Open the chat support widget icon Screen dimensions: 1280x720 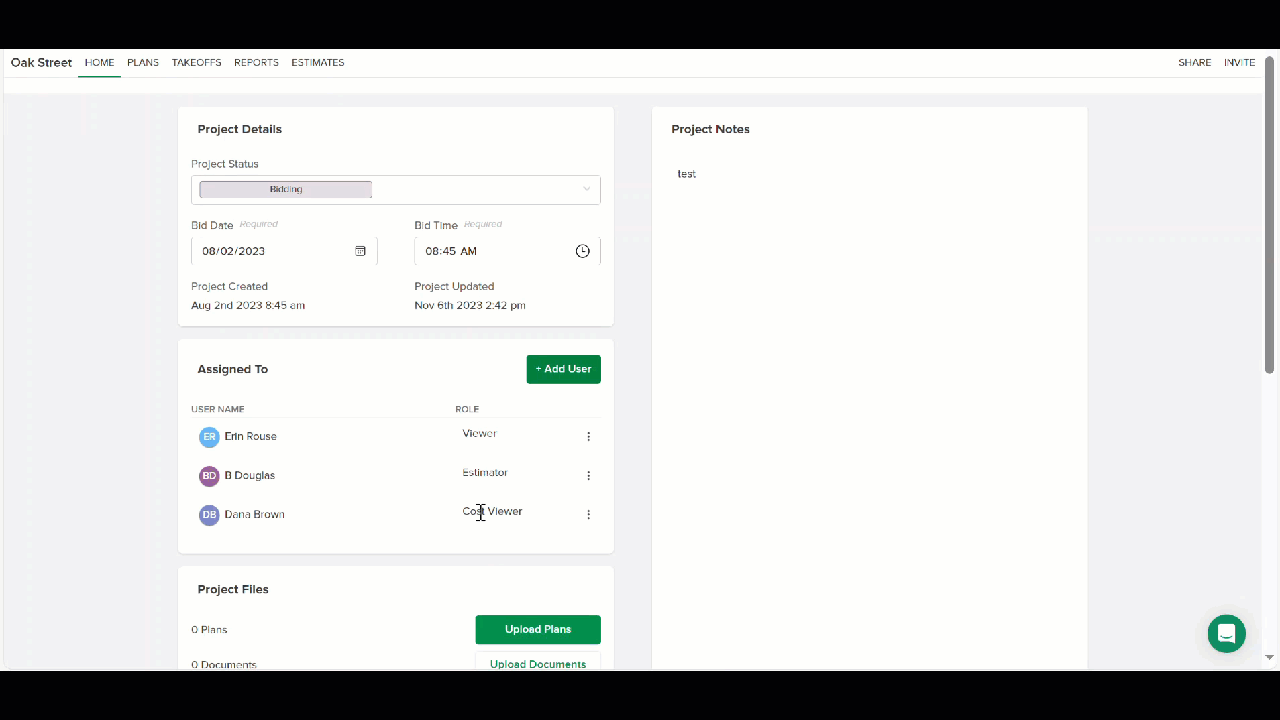[x=1226, y=633]
